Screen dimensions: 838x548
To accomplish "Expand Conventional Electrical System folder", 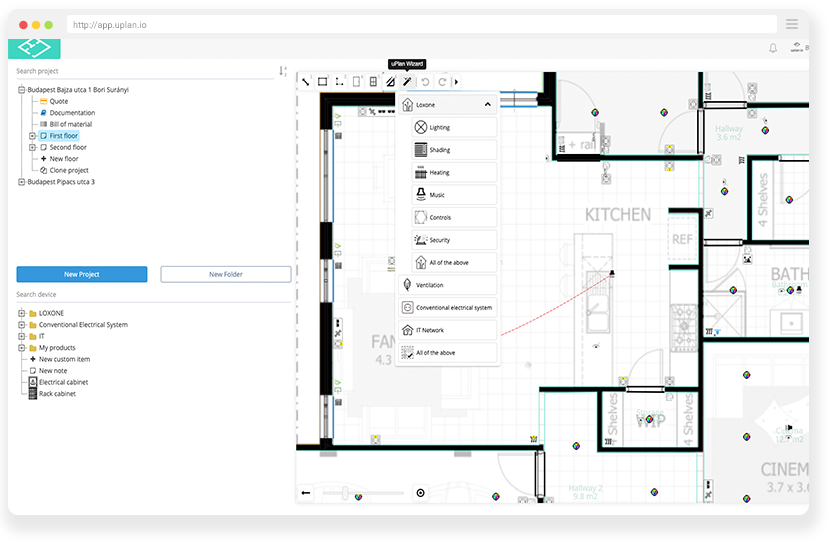I will (21, 325).
